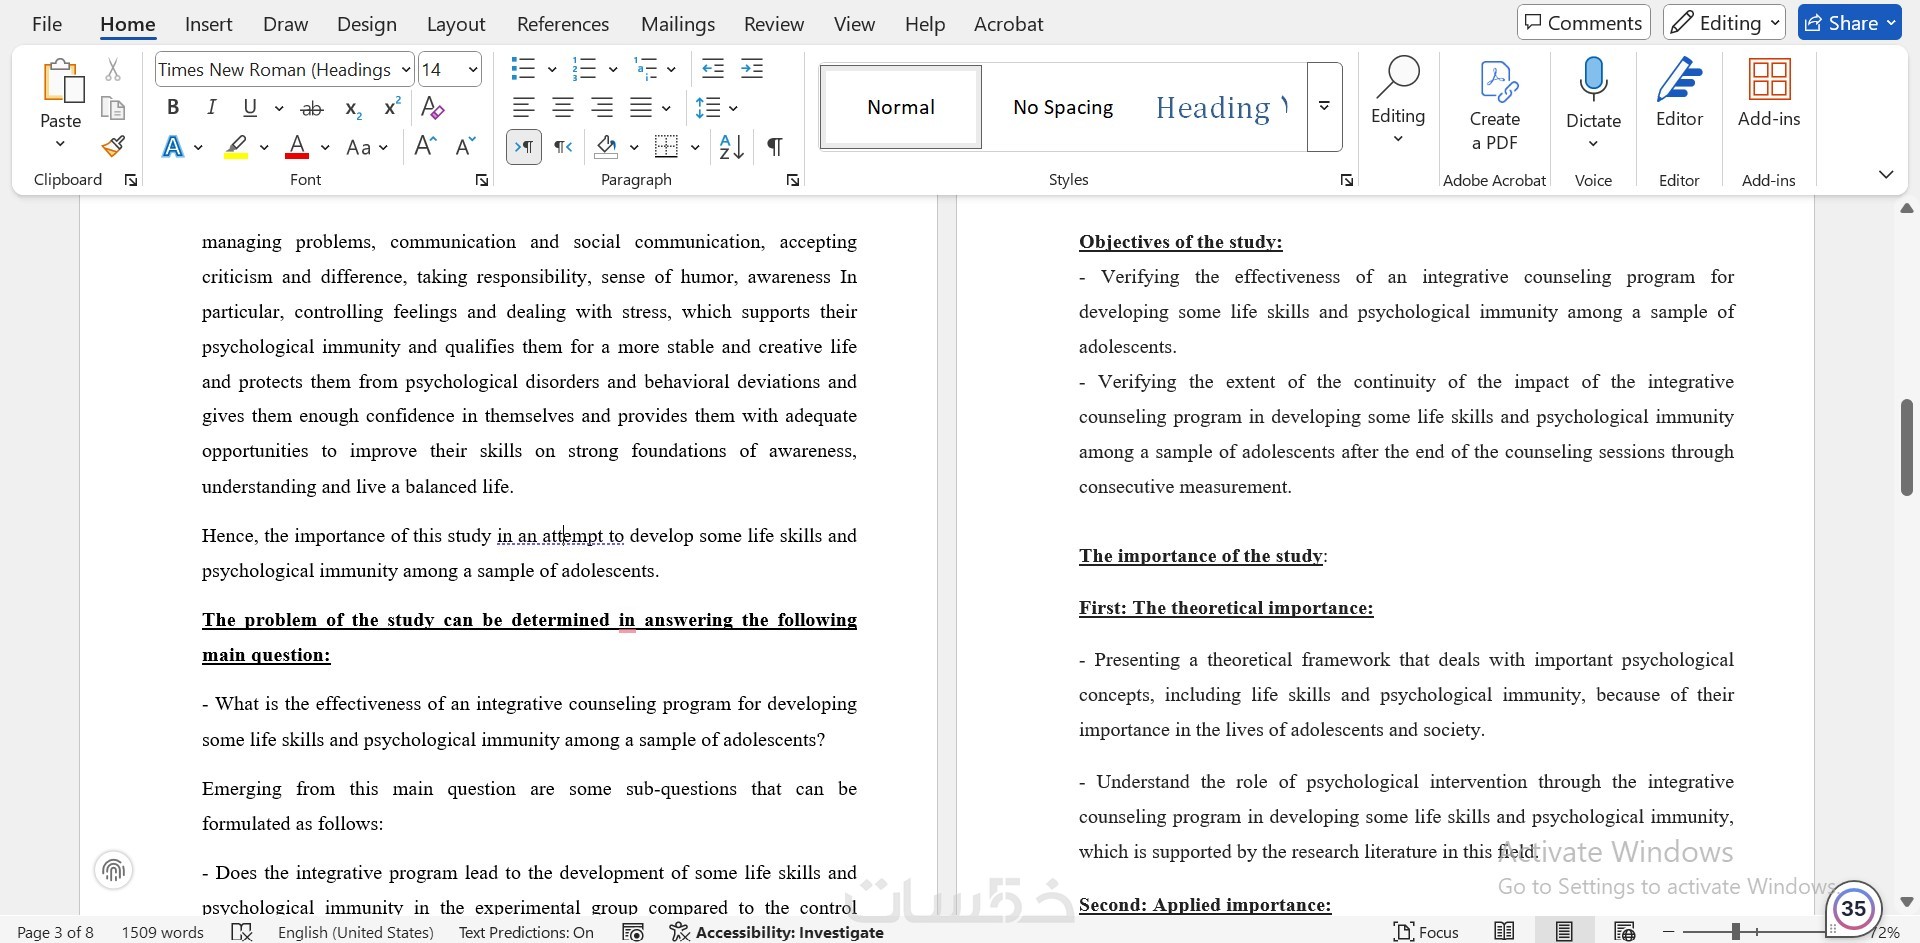Toggle italic formatting
The width and height of the screenshot is (1920, 943).
(211, 108)
